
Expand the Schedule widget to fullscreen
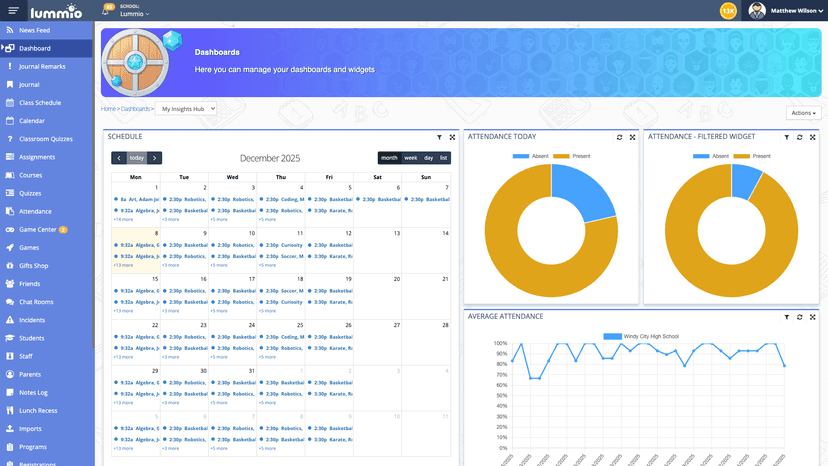pos(452,137)
